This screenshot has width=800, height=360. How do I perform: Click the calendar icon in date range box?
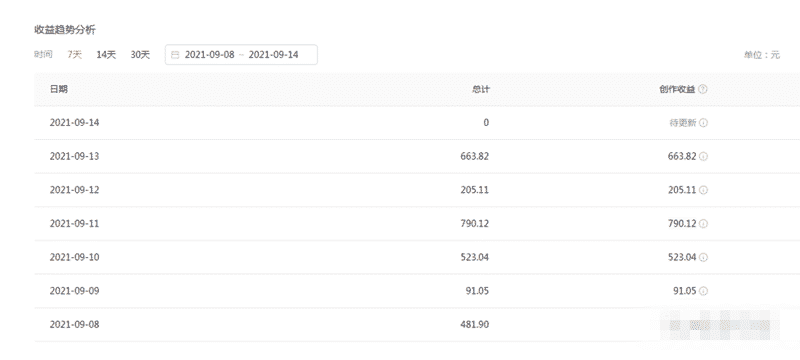click(x=175, y=55)
